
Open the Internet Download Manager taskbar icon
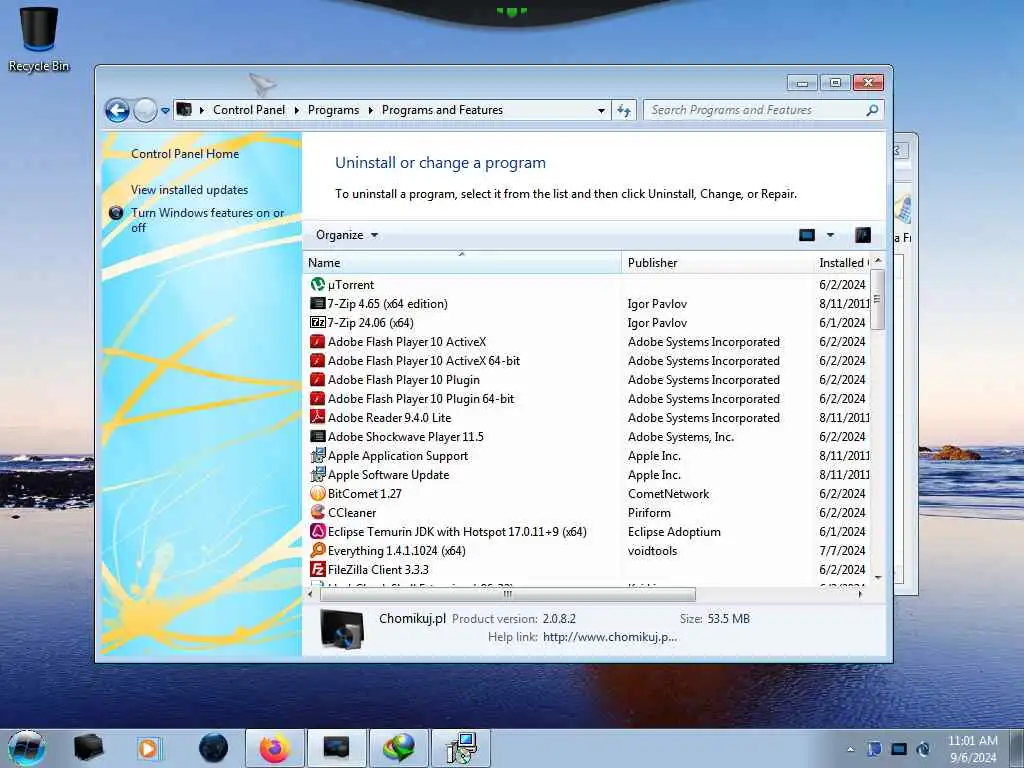pyautogui.click(x=399, y=748)
